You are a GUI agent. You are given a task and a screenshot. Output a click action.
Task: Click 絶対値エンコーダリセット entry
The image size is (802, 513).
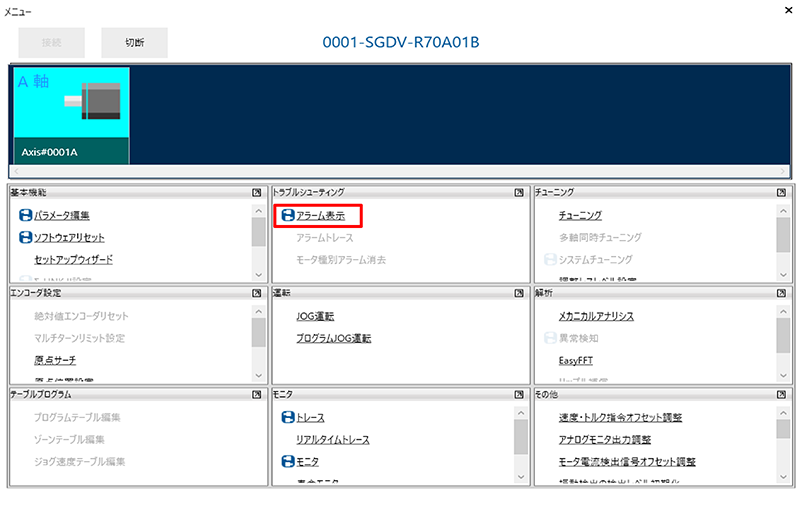[x=81, y=316]
